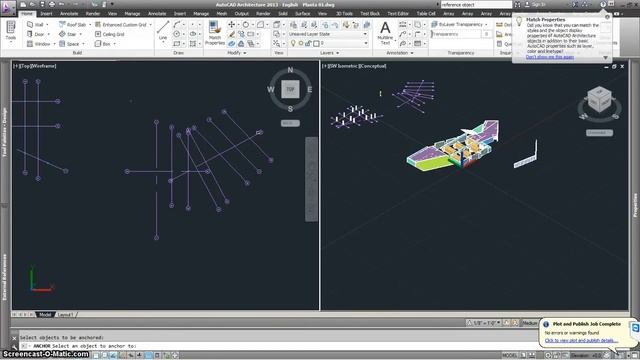Switch to the Model tab

45,315
